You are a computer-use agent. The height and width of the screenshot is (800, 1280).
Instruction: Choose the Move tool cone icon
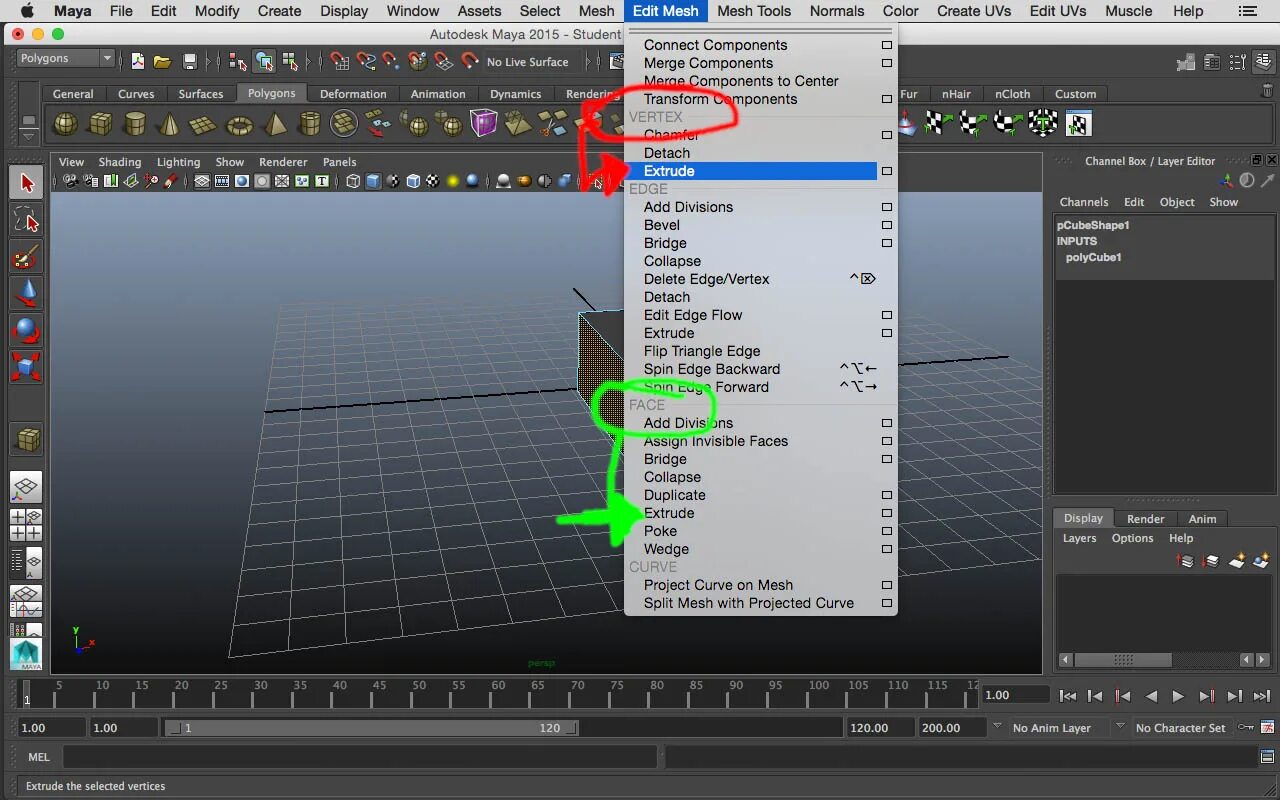pyautogui.click(x=27, y=293)
